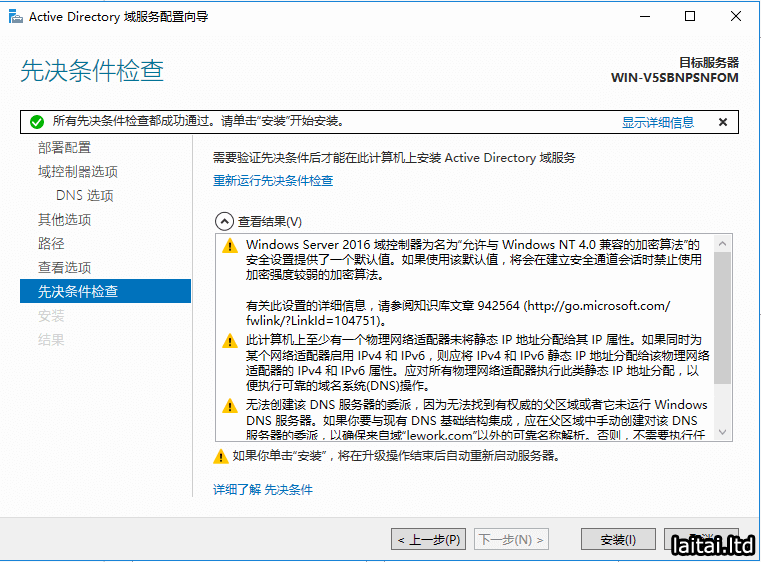Go to 部署配置 step in sidebar

point(64,148)
